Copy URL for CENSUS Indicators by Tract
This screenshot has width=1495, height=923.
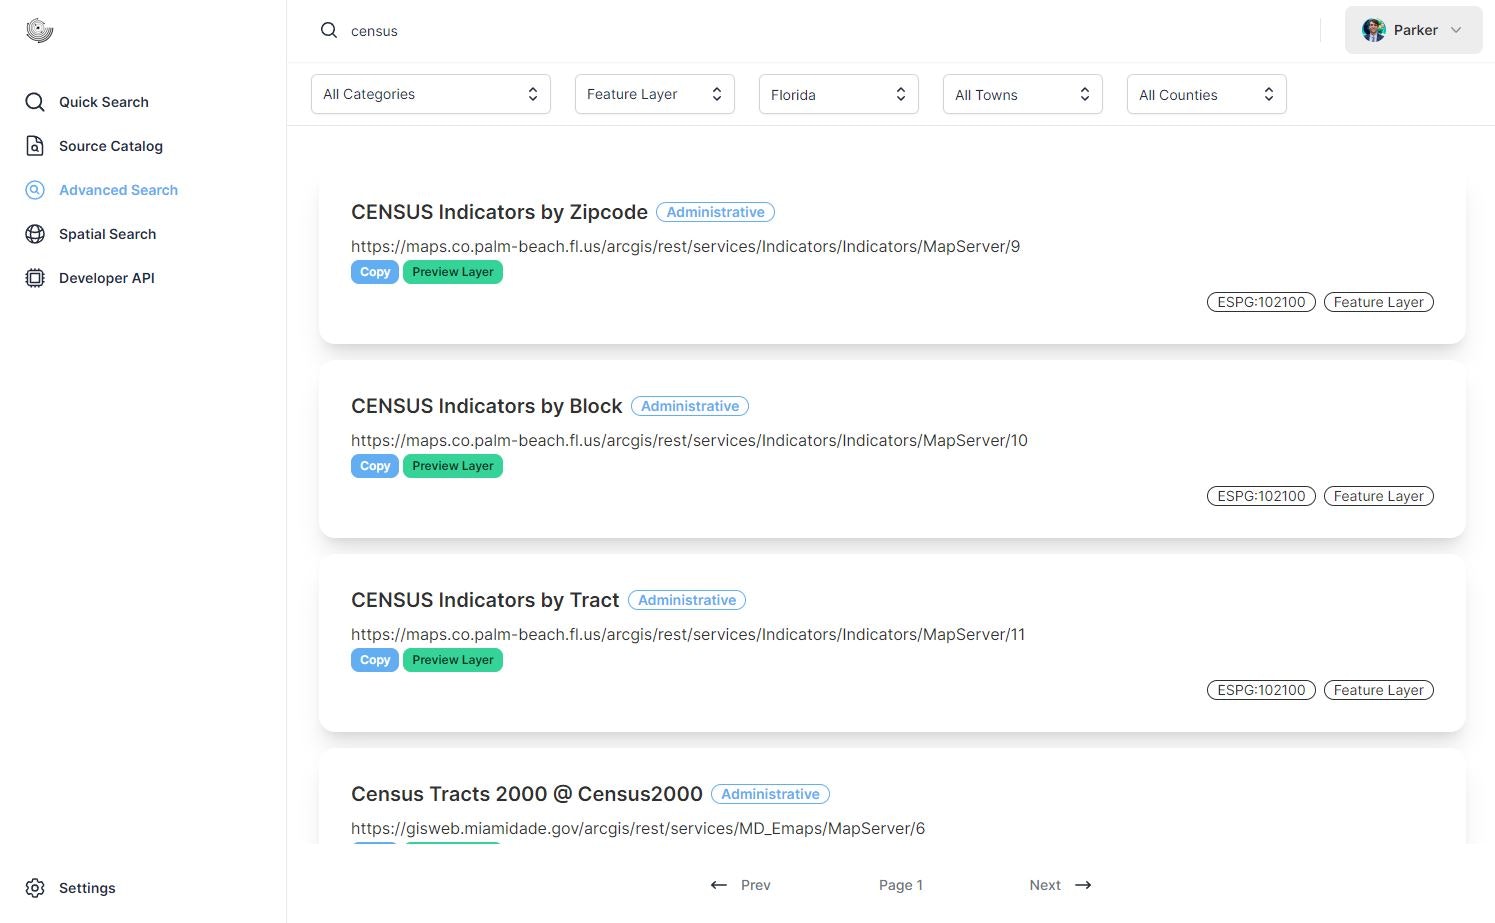375,660
